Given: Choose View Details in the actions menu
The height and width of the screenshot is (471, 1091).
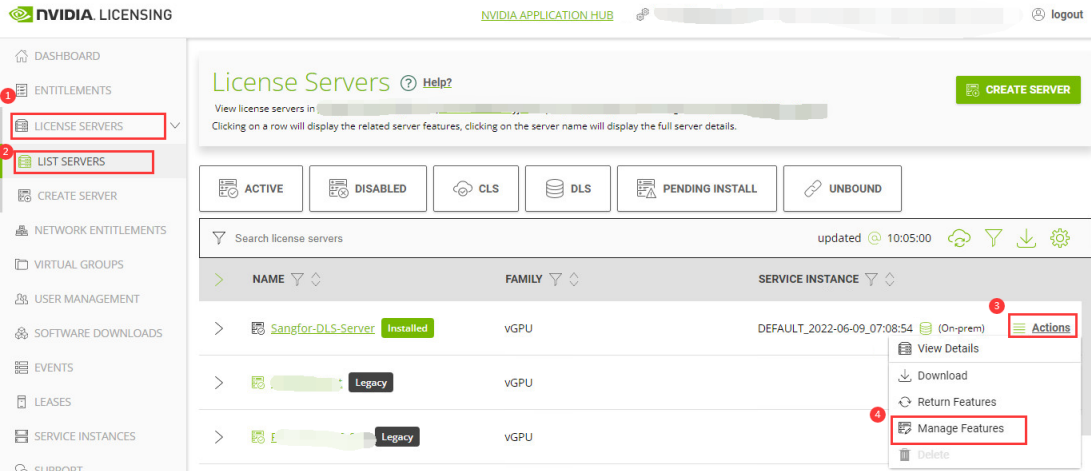Looking at the screenshot, I should click(947, 349).
